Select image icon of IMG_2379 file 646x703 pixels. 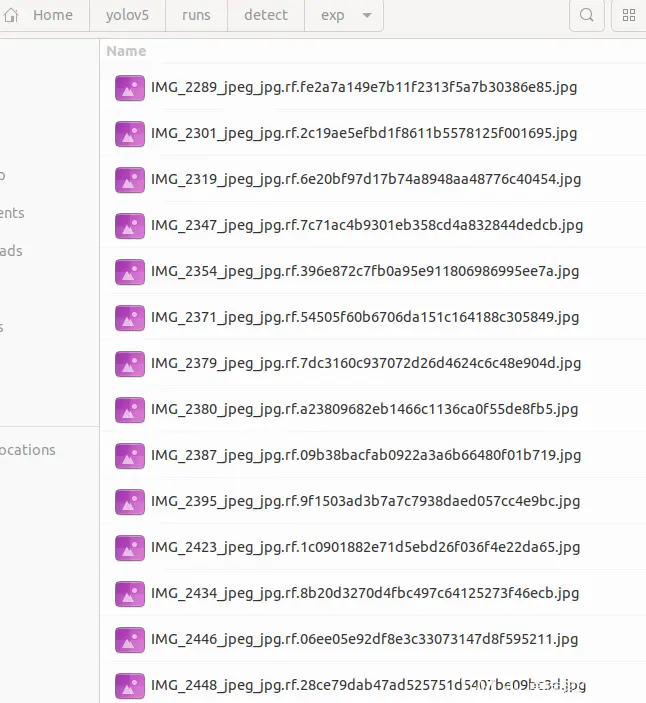[130, 364]
